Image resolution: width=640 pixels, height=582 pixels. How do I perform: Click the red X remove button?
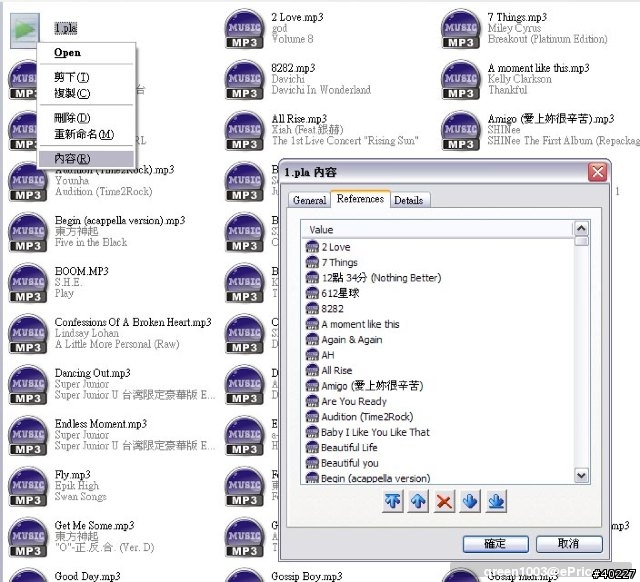[444, 501]
